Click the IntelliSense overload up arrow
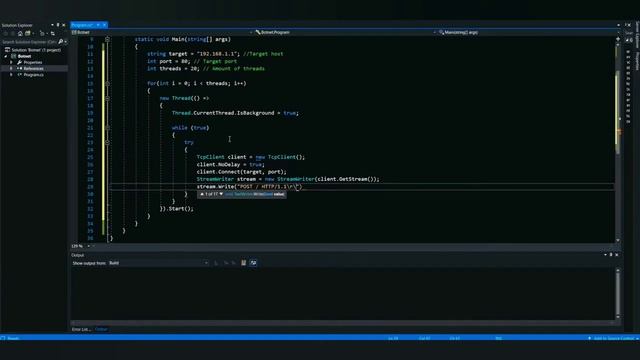Image resolution: width=640 pixels, height=360 pixels. tap(202, 194)
